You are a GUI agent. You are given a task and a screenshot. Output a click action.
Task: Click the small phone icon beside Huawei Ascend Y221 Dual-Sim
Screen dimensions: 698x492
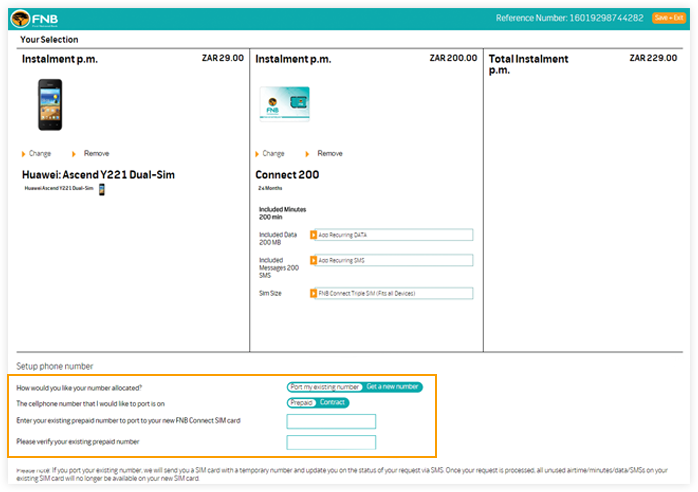point(101,189)
